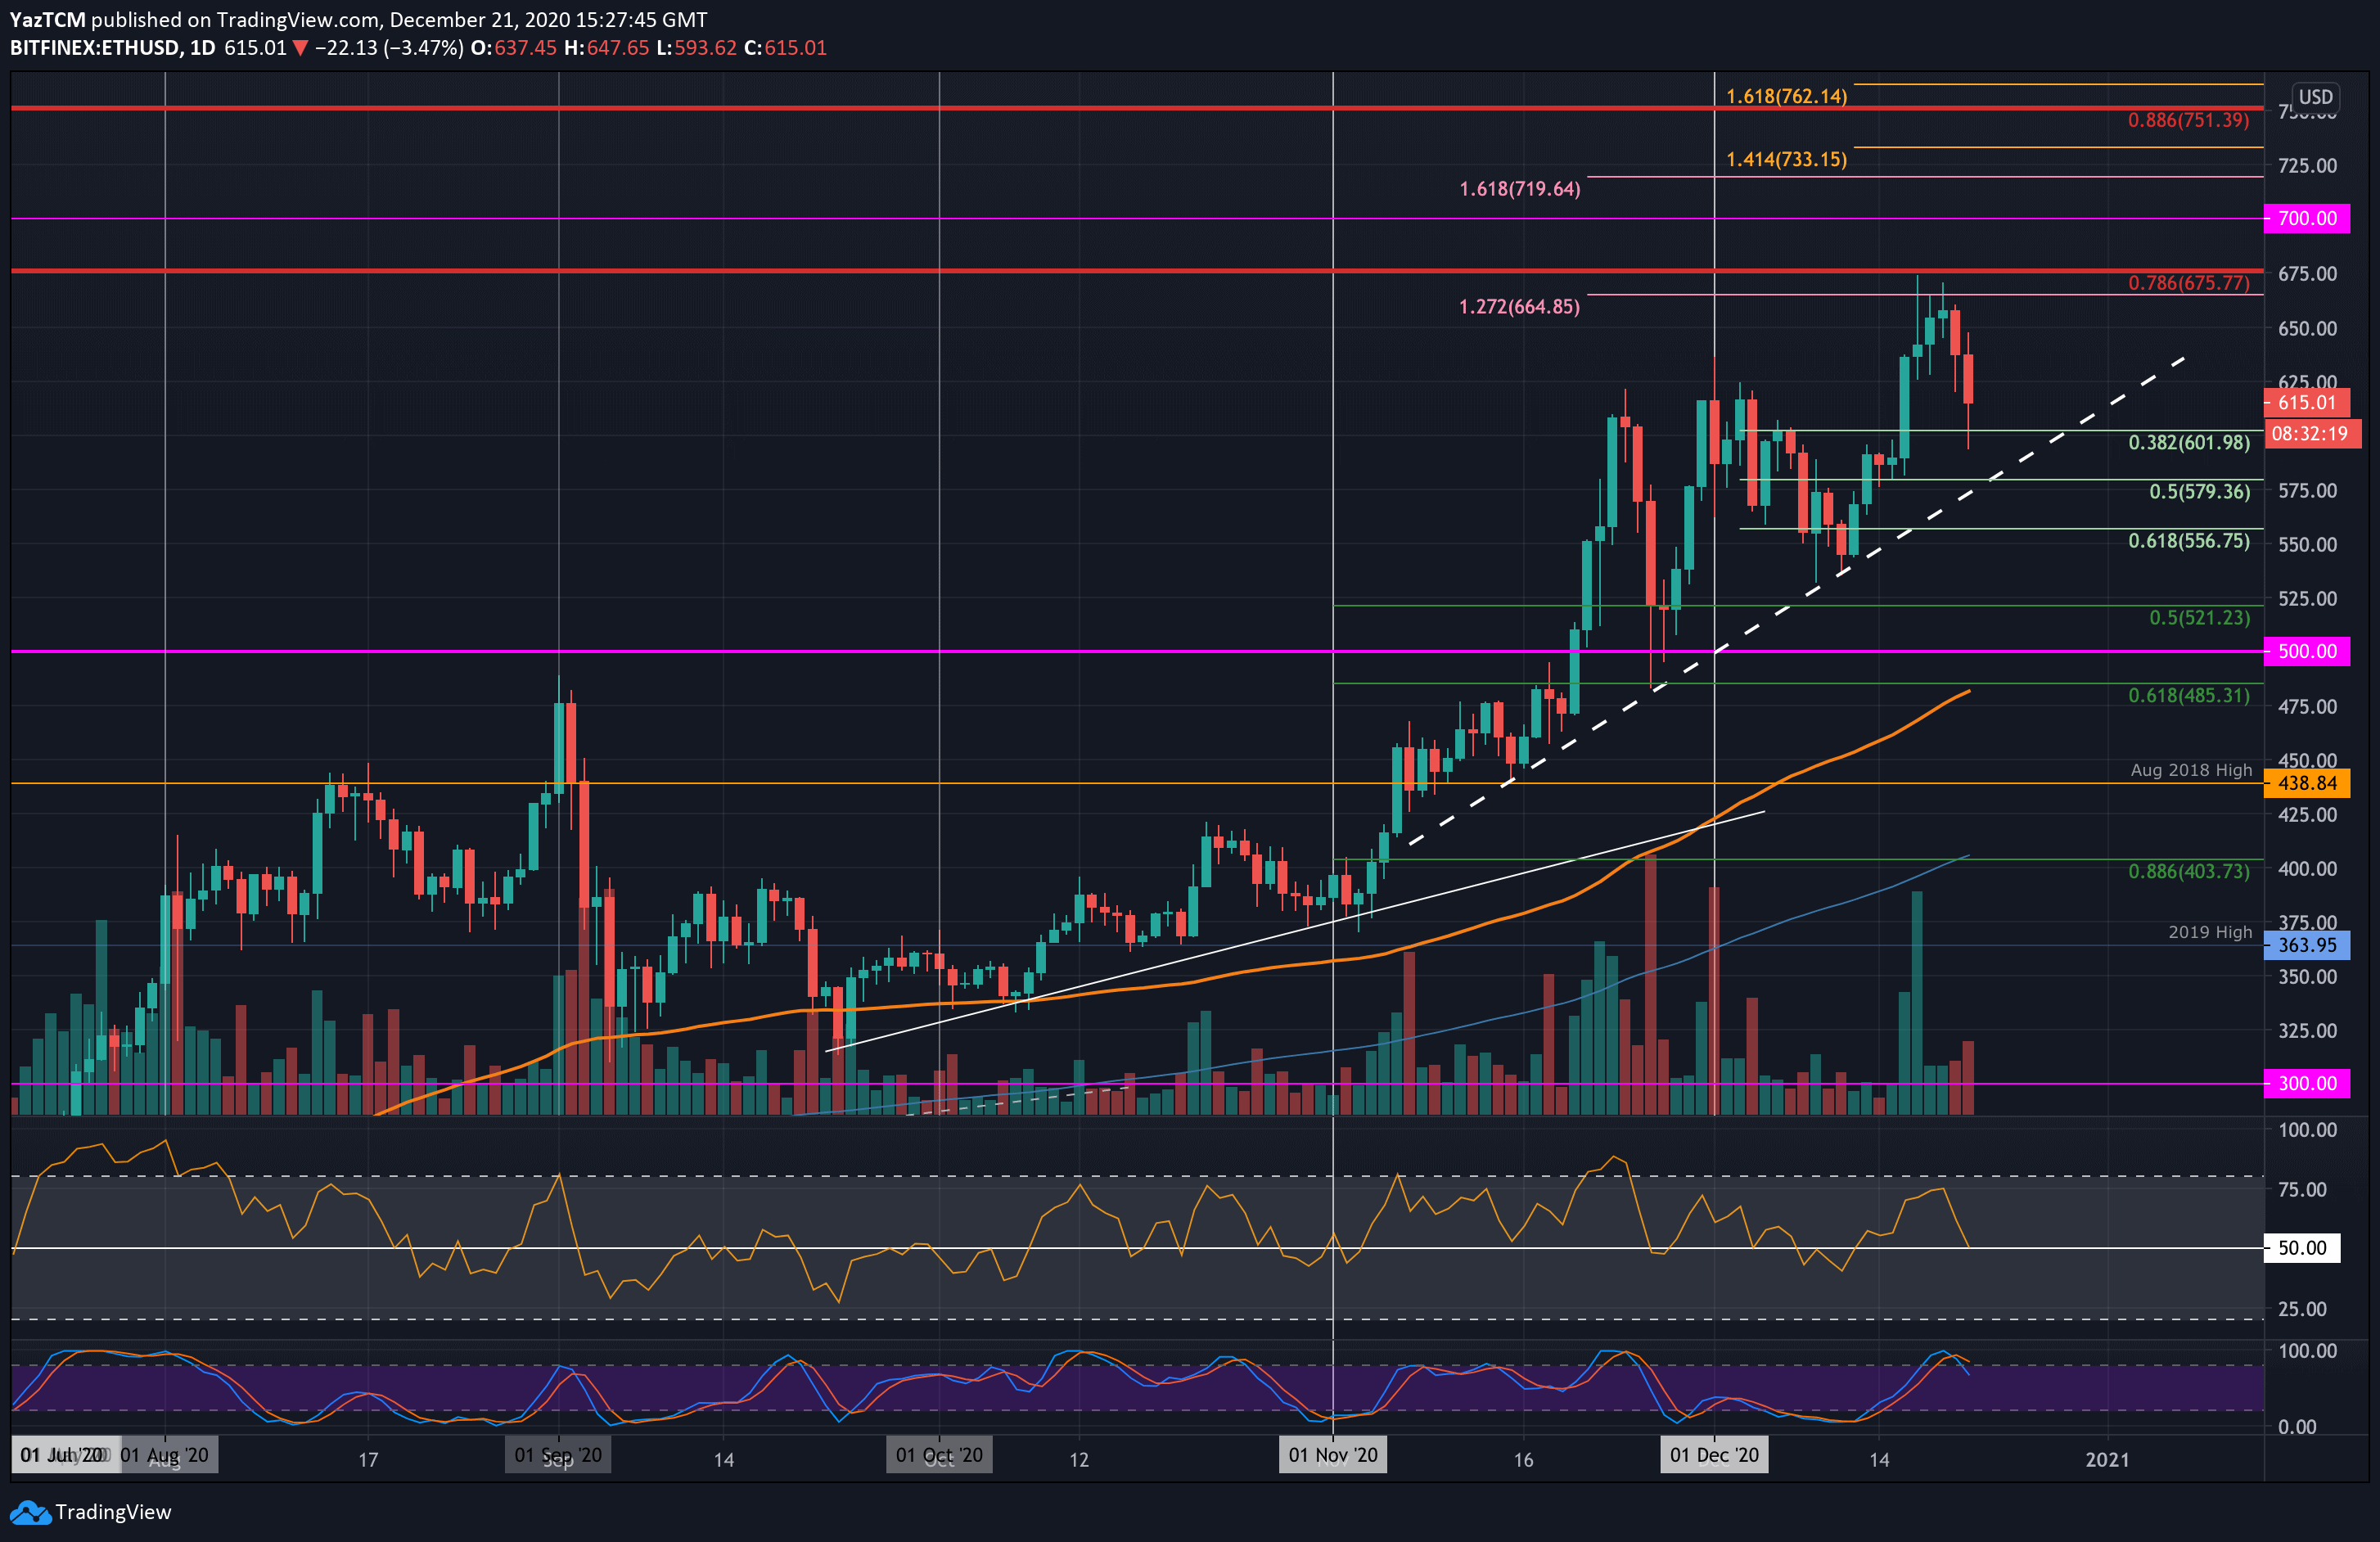Click the 14 September date tick
Viewport: 2380px width, 1542px height.
[723, 1459]
